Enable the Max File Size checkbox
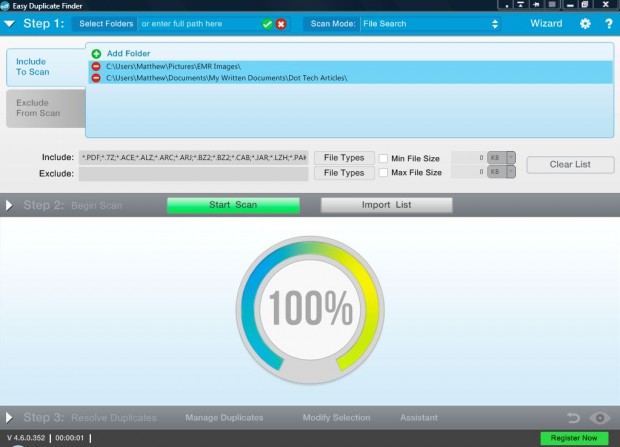Viewport: 620px width, 447px height. 383,172
